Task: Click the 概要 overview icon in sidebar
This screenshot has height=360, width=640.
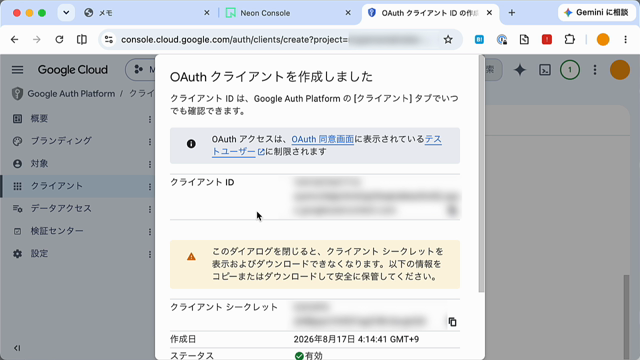Action: pos(17,118)
